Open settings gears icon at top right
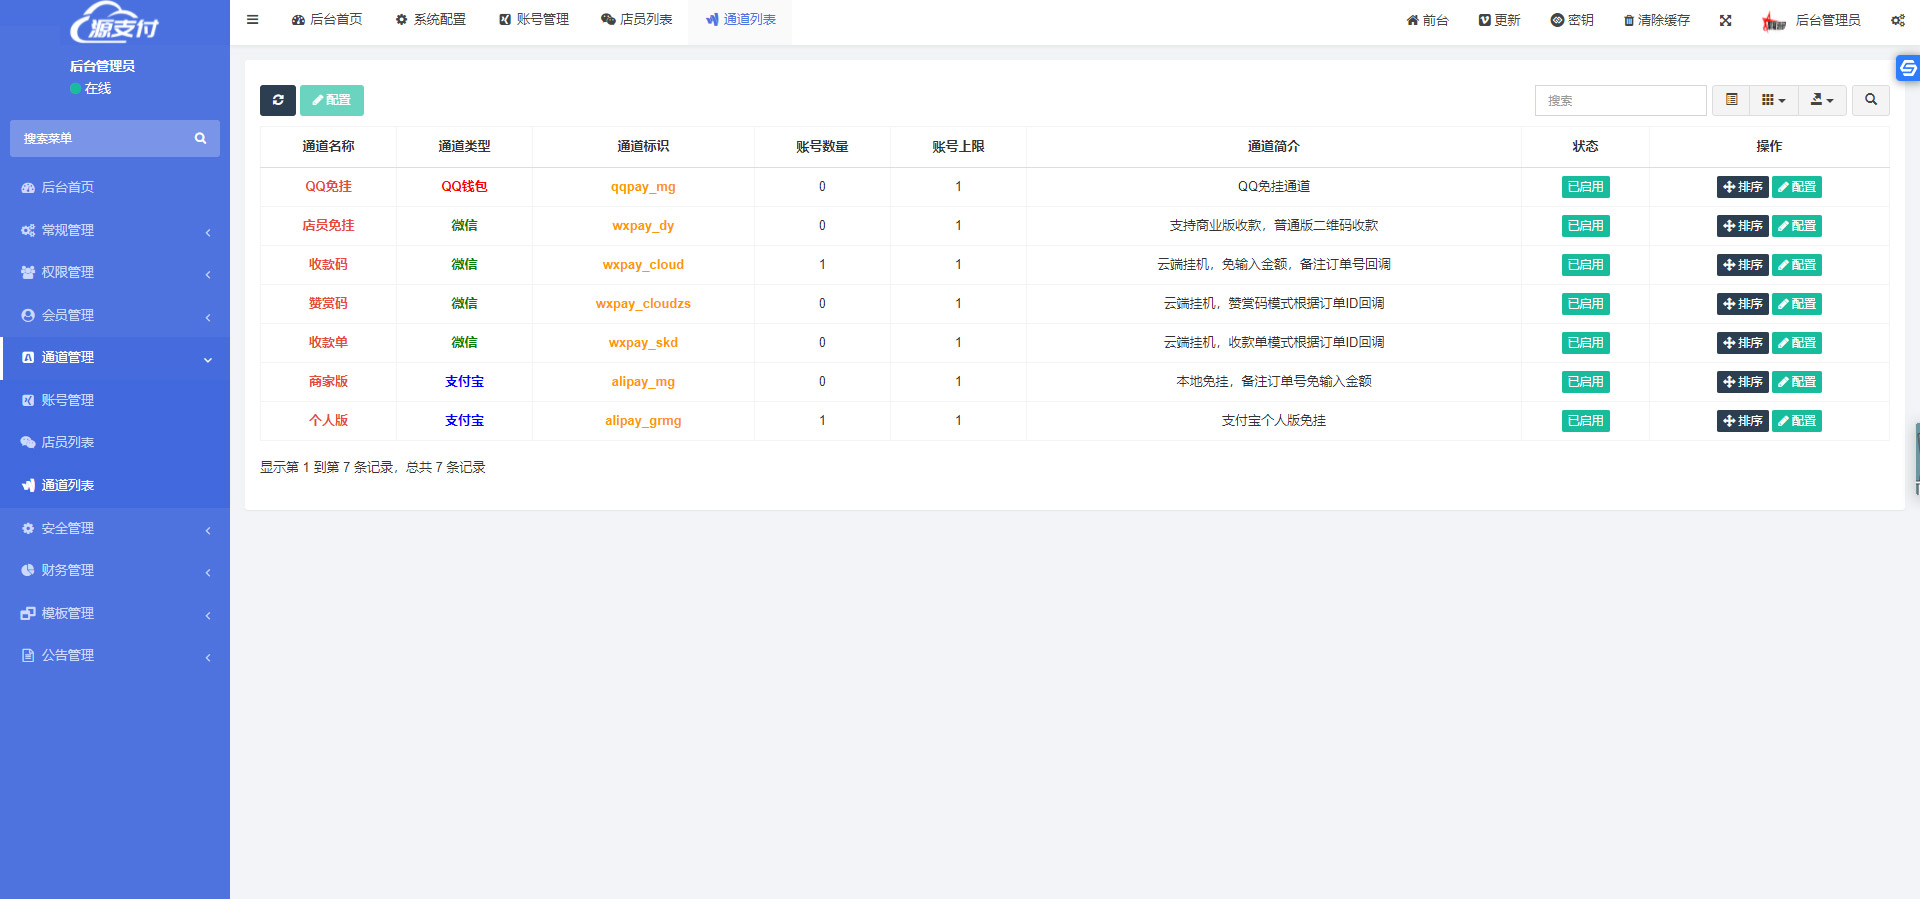This screenshot has width=1920, height=899. pyautogui.click(x=1897, y=20)
